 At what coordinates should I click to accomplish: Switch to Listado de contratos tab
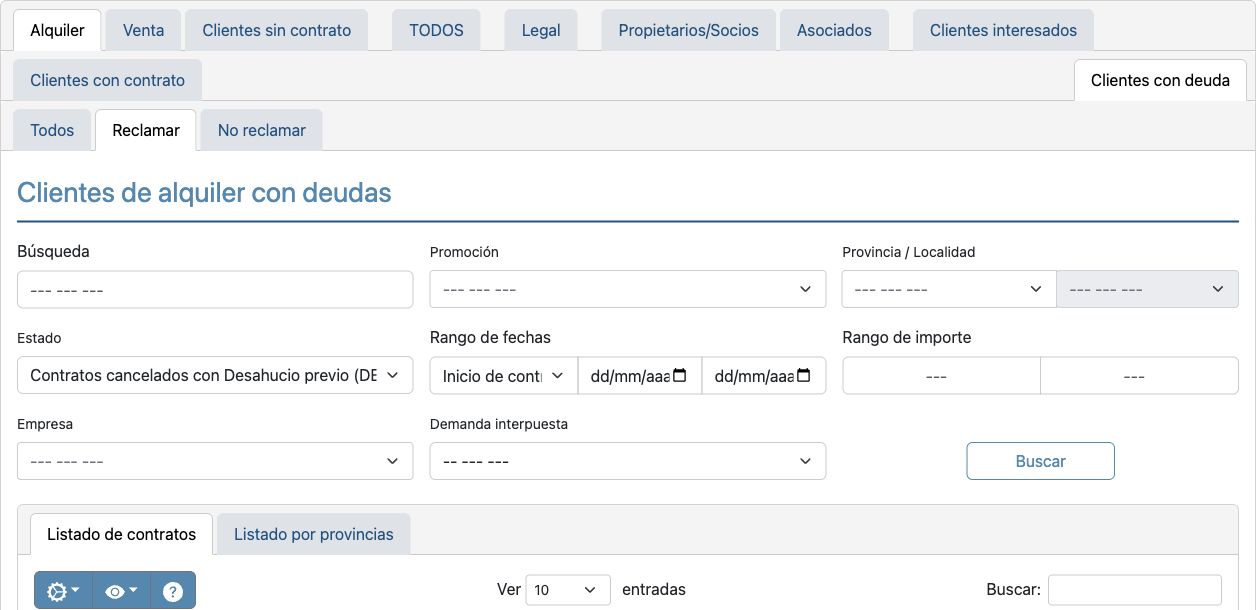tap(121, 534)
